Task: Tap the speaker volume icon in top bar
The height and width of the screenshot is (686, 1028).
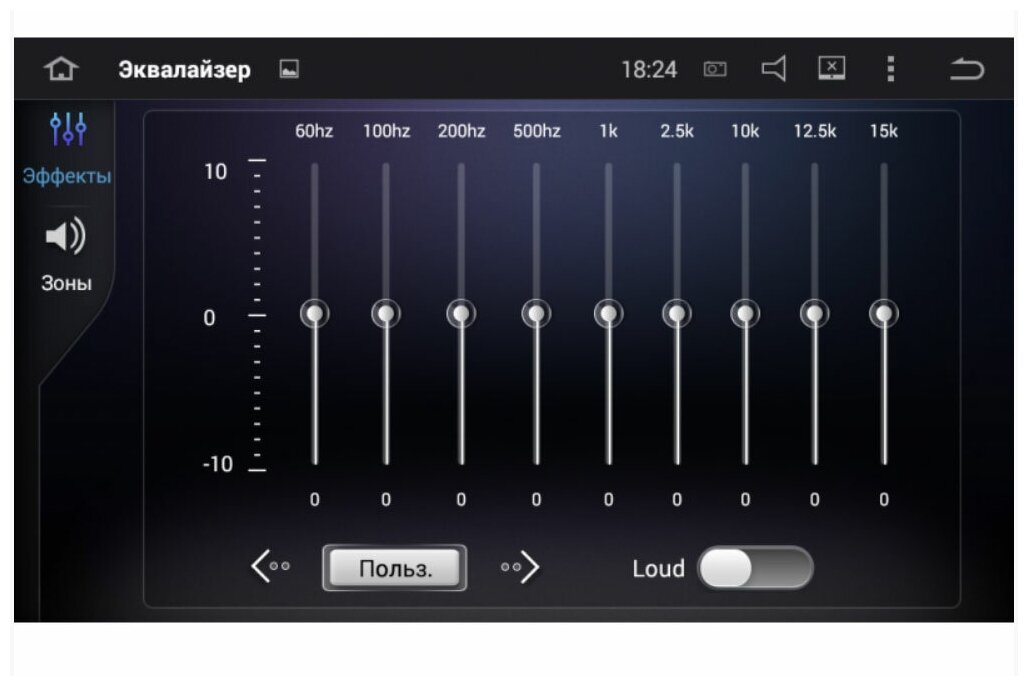Action: (x=773, y=69)
